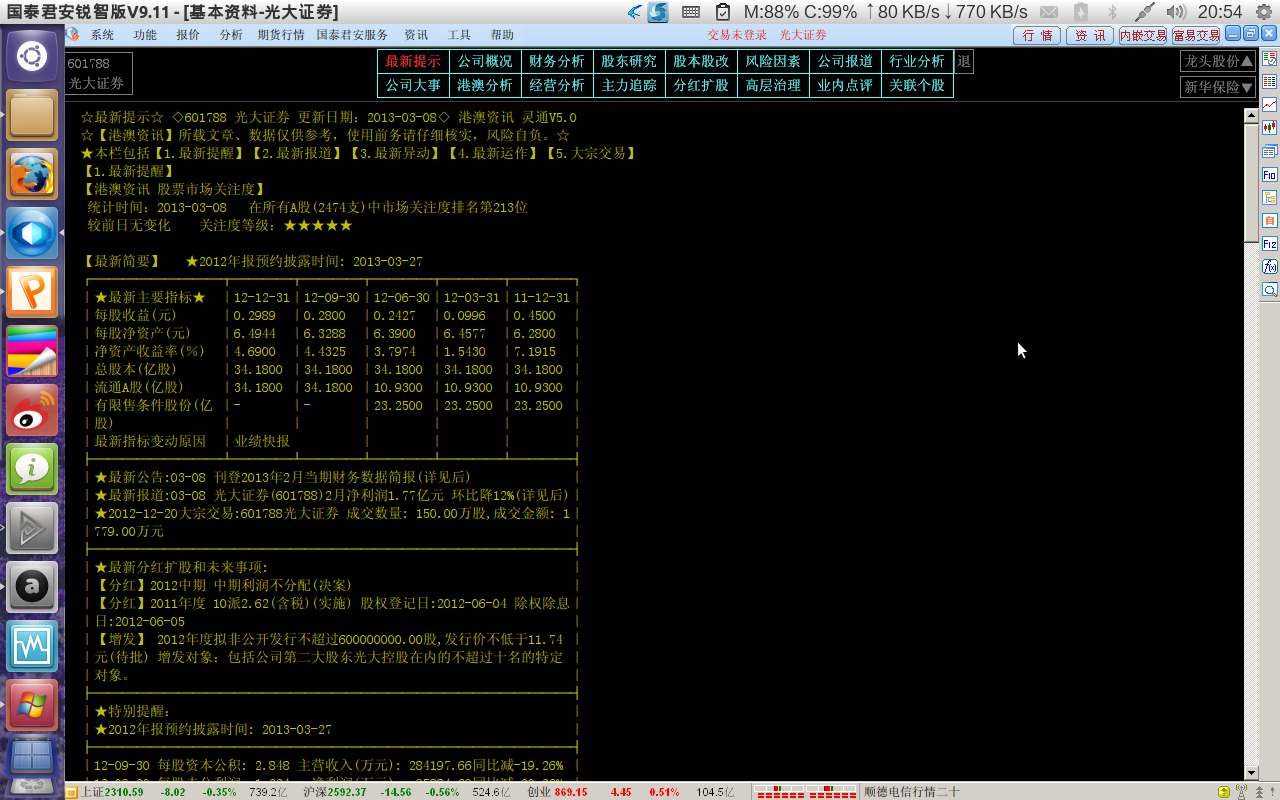Open the colored grid icon in right sidebar
The height and width of the screenshot is (800, 1280).
coord(1270,81)
